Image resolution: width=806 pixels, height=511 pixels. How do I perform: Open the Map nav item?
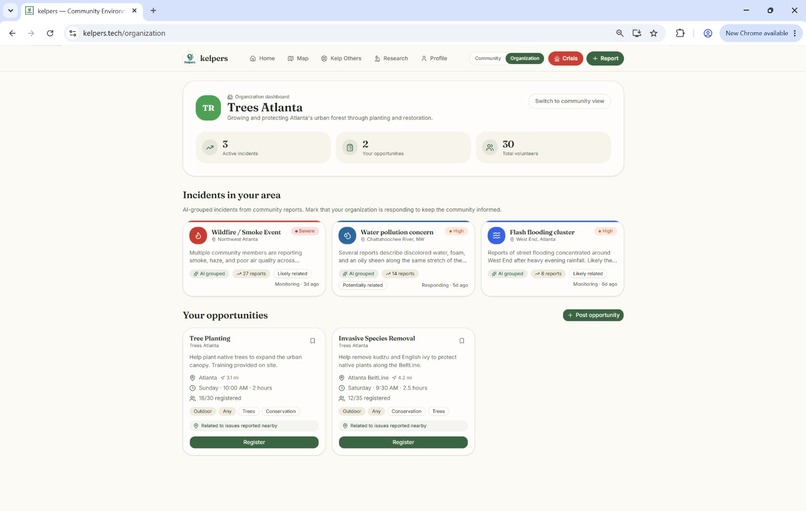click(298, 59)
